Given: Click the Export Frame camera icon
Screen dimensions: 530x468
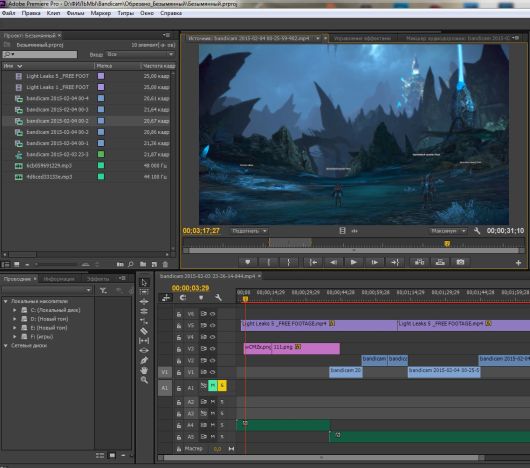Looking at the screenshot, I should point(460,262).
